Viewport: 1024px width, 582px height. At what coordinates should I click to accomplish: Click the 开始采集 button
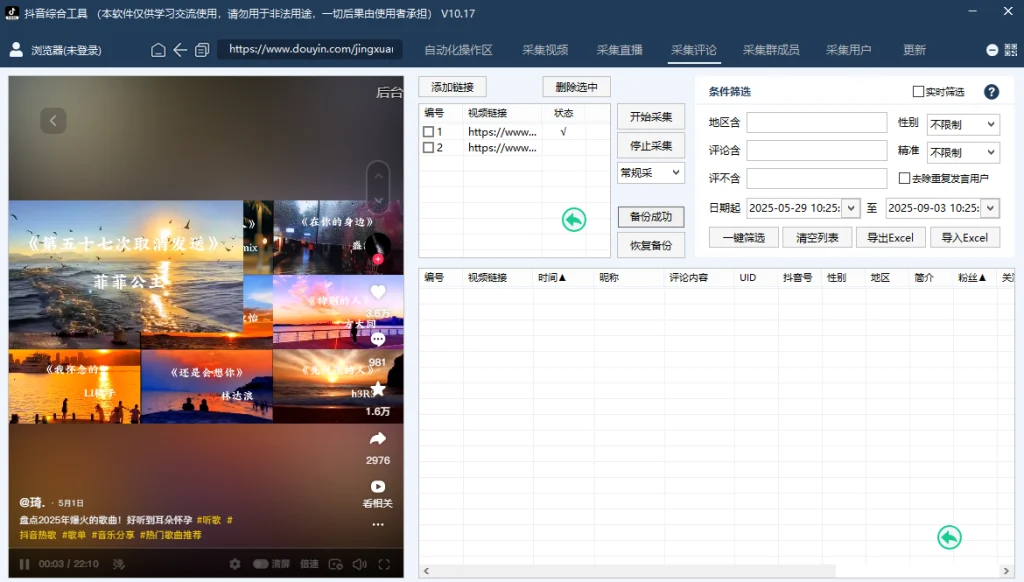(x=650, y=117)
